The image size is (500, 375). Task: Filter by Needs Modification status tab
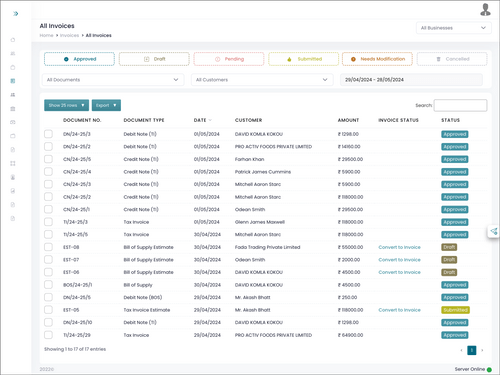coord(377,59)
